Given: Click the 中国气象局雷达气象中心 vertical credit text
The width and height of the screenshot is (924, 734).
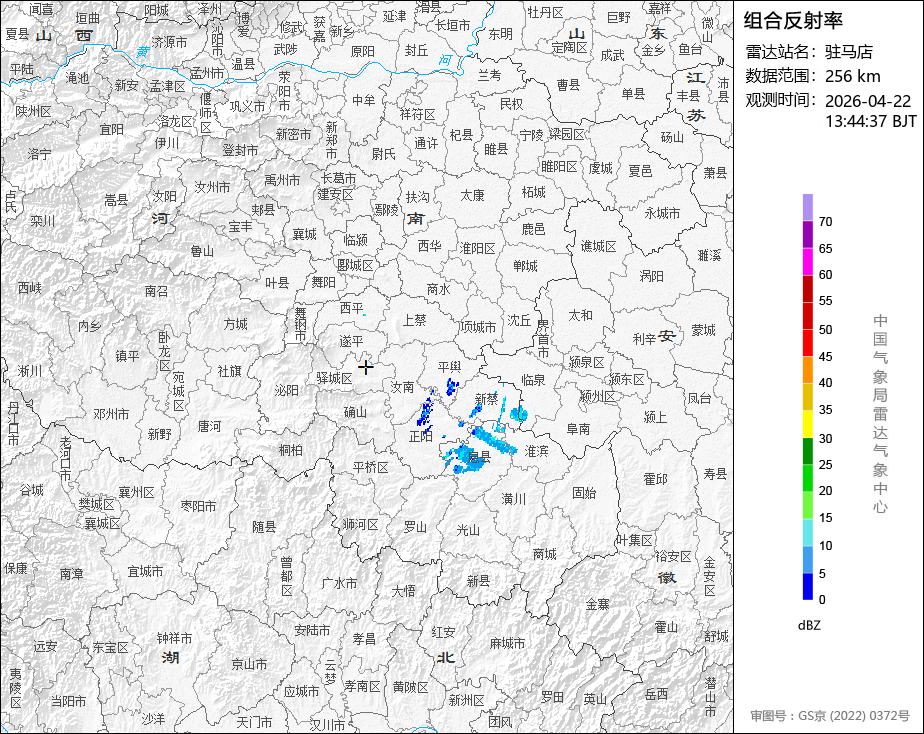Looking at the screenshot, I should tap(880, 414).
